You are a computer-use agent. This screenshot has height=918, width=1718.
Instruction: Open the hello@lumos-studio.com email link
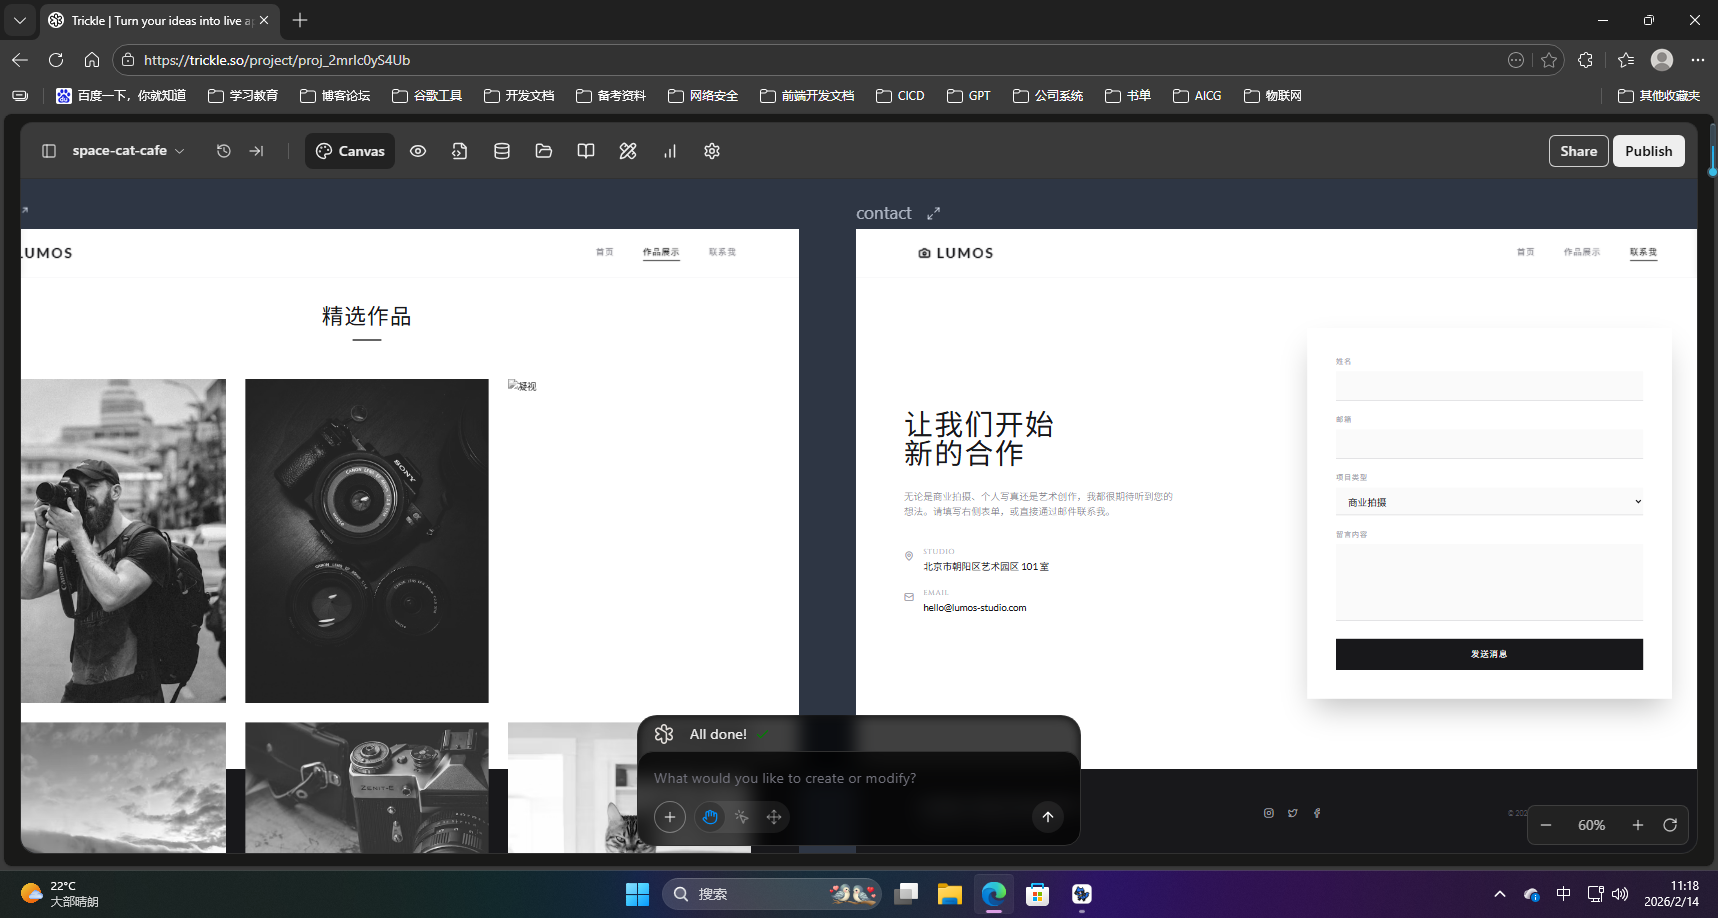point(974,607)
